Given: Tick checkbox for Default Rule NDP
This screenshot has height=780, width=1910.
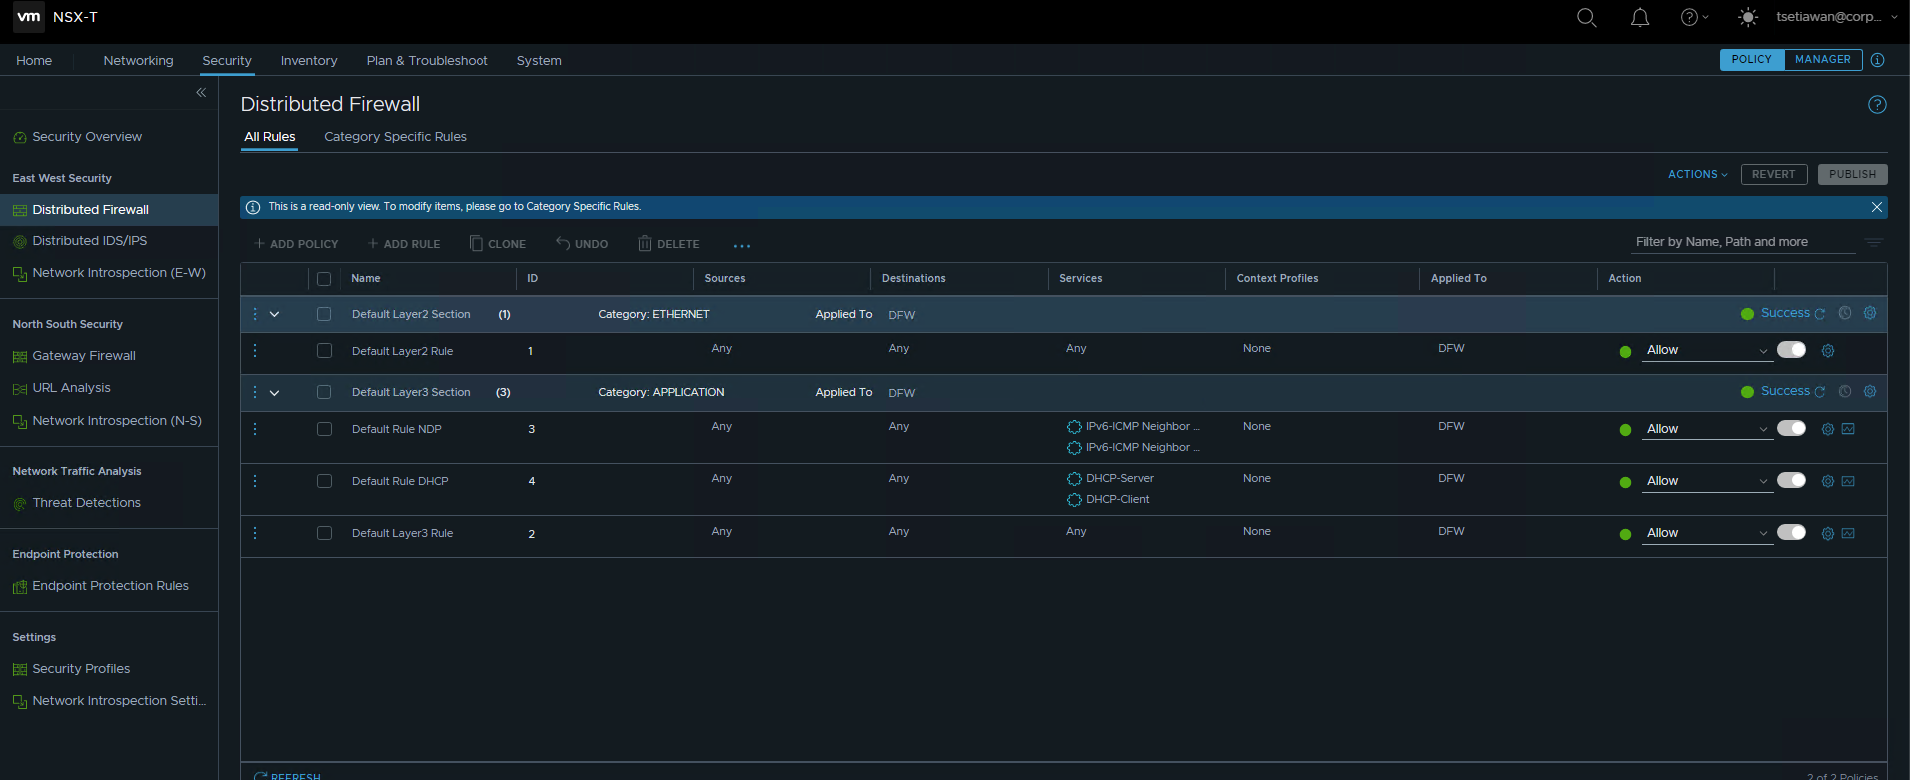Looking at the screenshot, I should click(x=324, y=429).
